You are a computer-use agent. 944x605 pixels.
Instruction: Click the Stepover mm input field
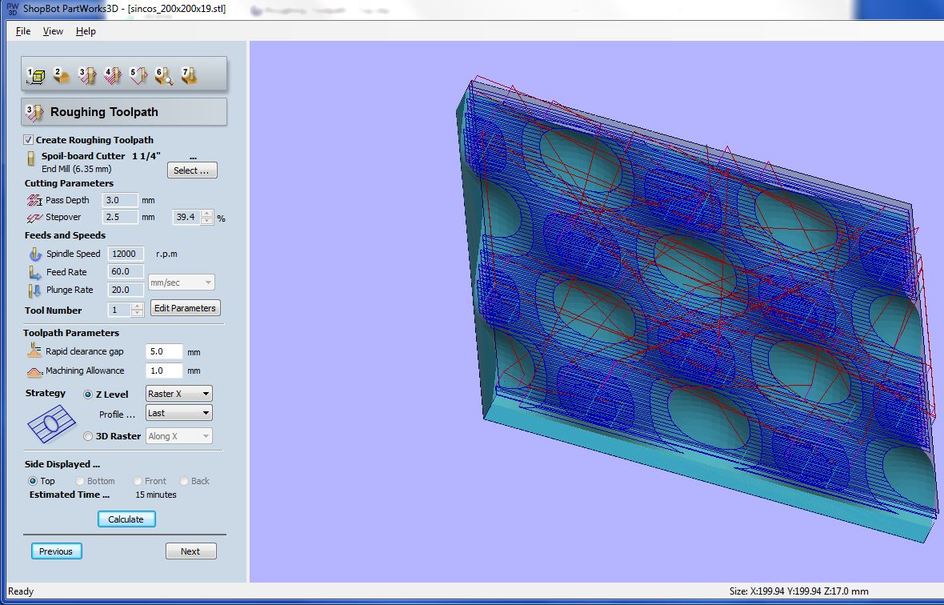click(x=120, y=217)
